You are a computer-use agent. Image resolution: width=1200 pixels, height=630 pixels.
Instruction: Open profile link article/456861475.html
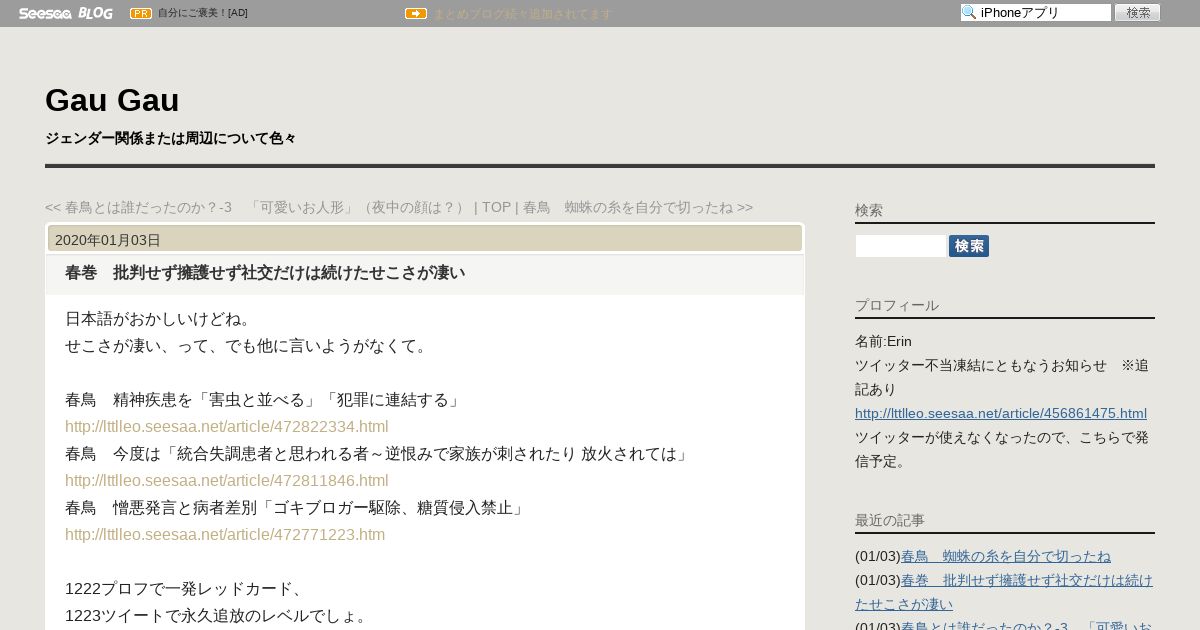[x=1001, y=413]
